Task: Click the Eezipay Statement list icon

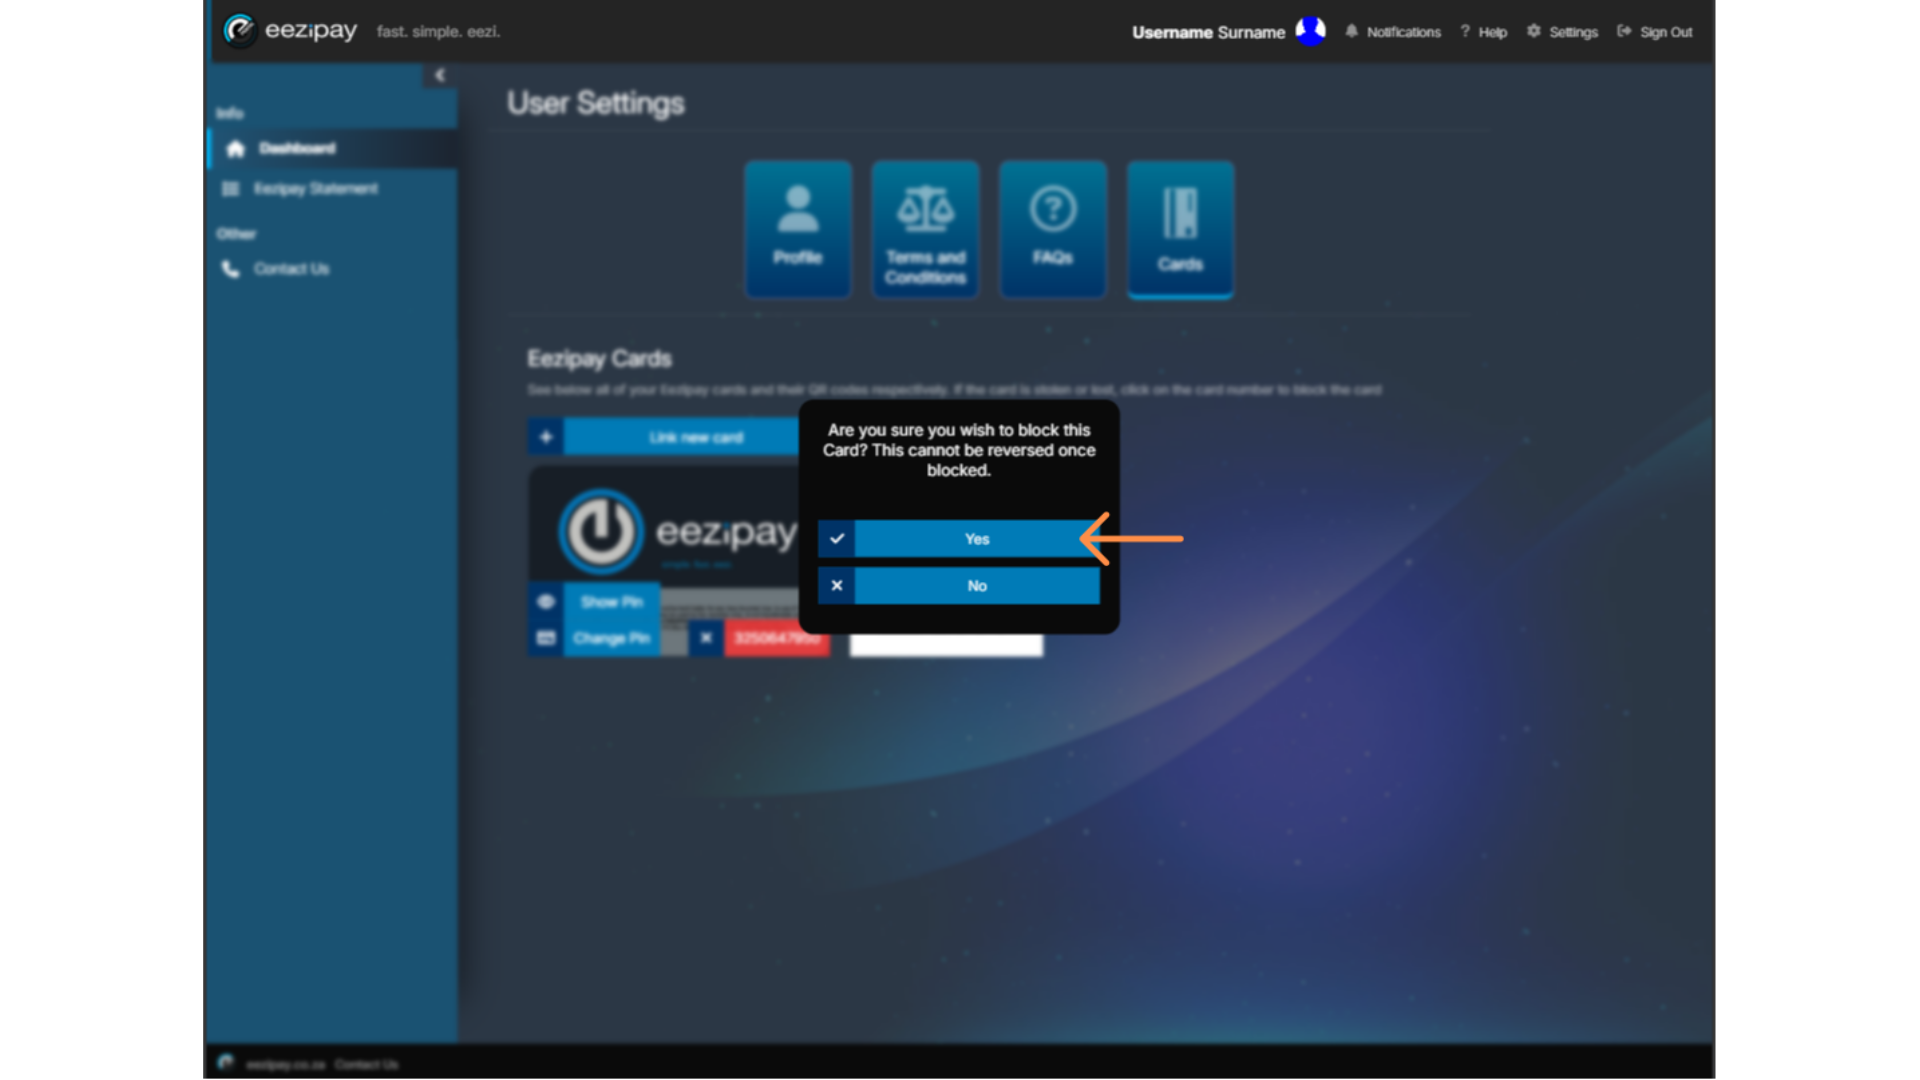Action: tap(231, 188)
